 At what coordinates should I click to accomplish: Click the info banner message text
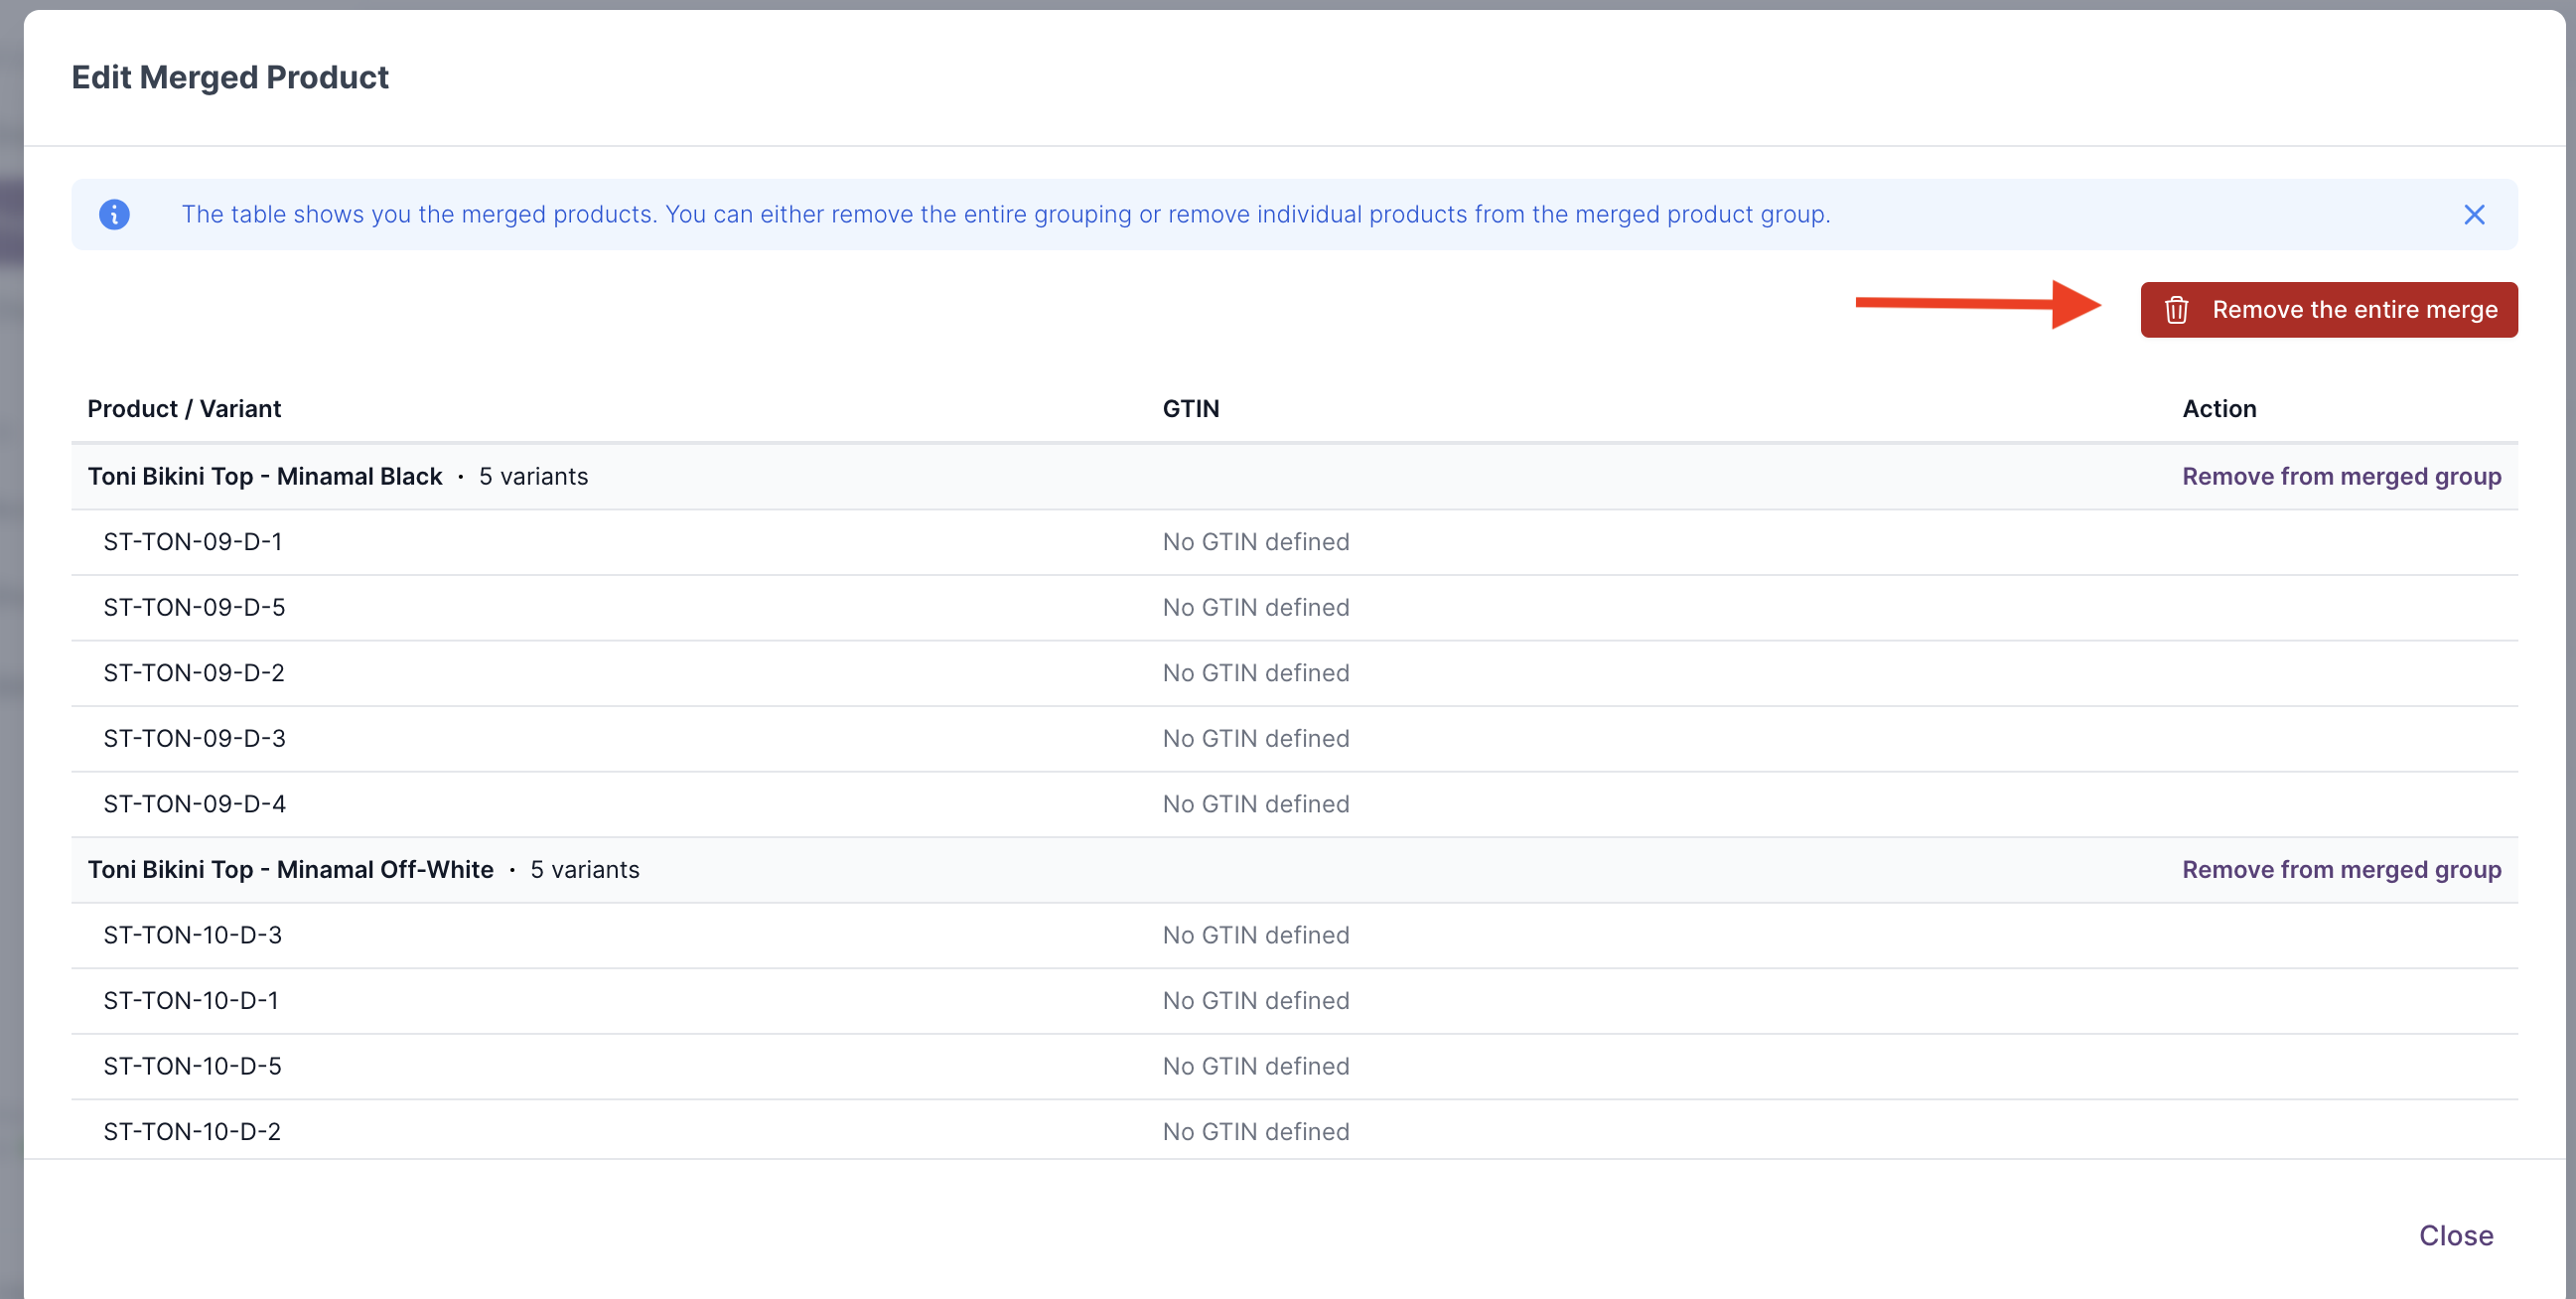pos(1005,214)
